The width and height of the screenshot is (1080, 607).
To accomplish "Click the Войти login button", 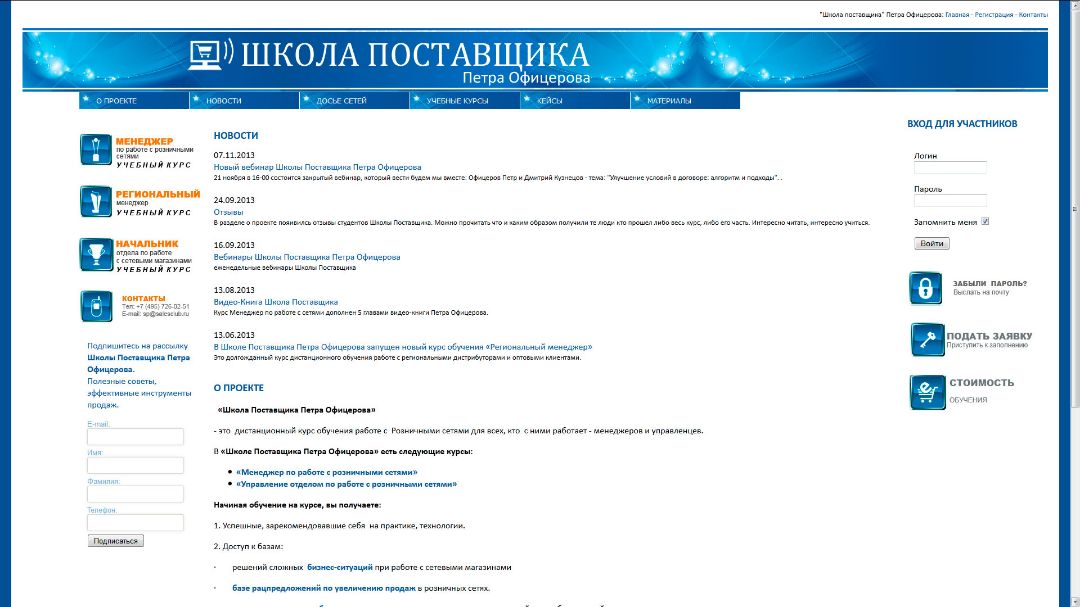I will pyautogui.click(x=931, y=243).
